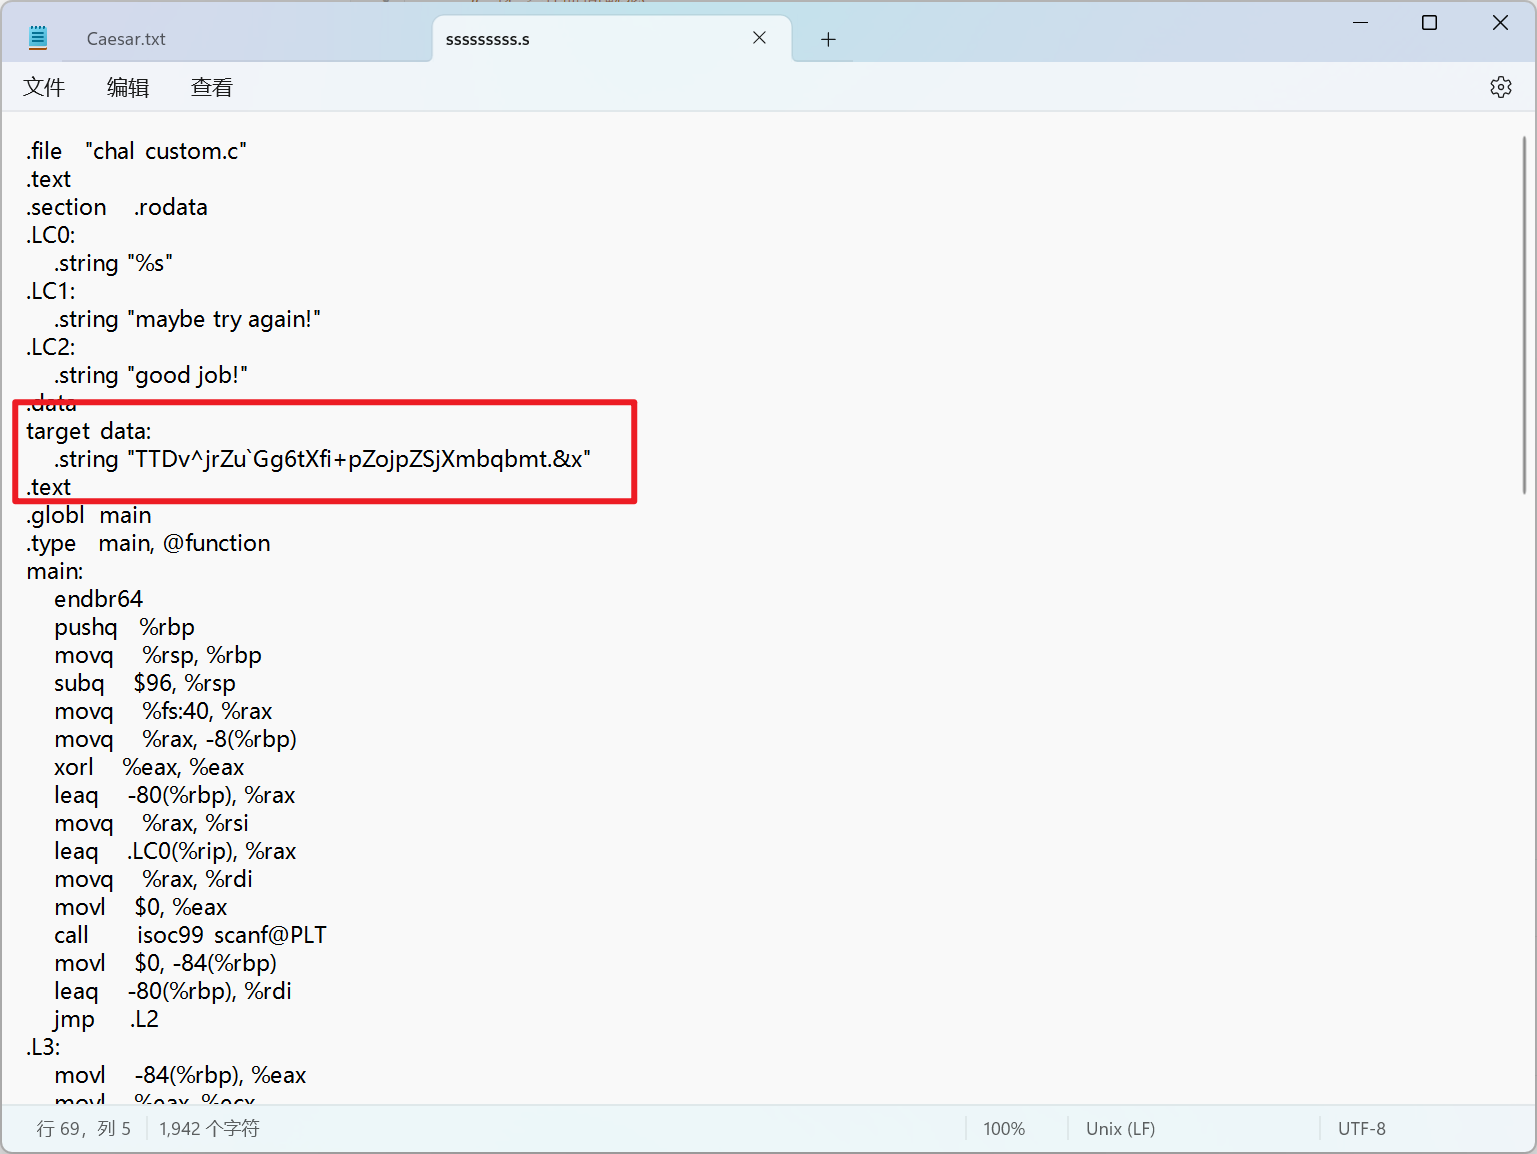Open Notepad settings gear icon

[x=1500, y=87]
